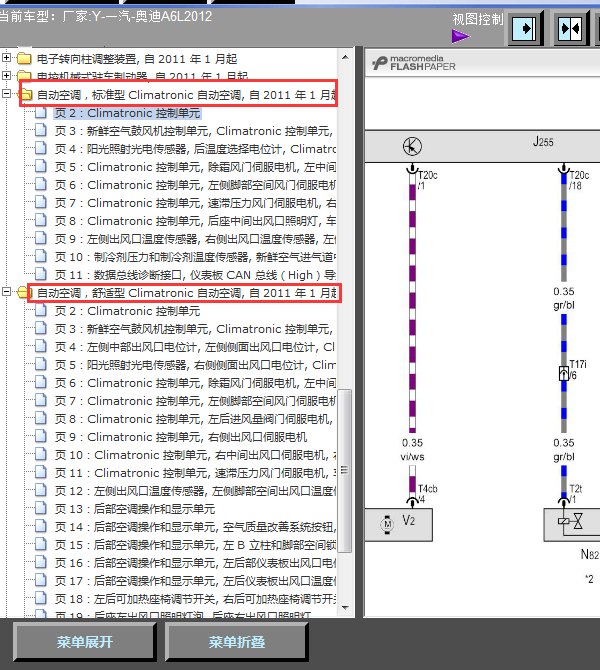Open 舒适型 页 7：左侧脚部空间风门伺服电机
This screenshot has width=600, height=670.
[195, 401]
